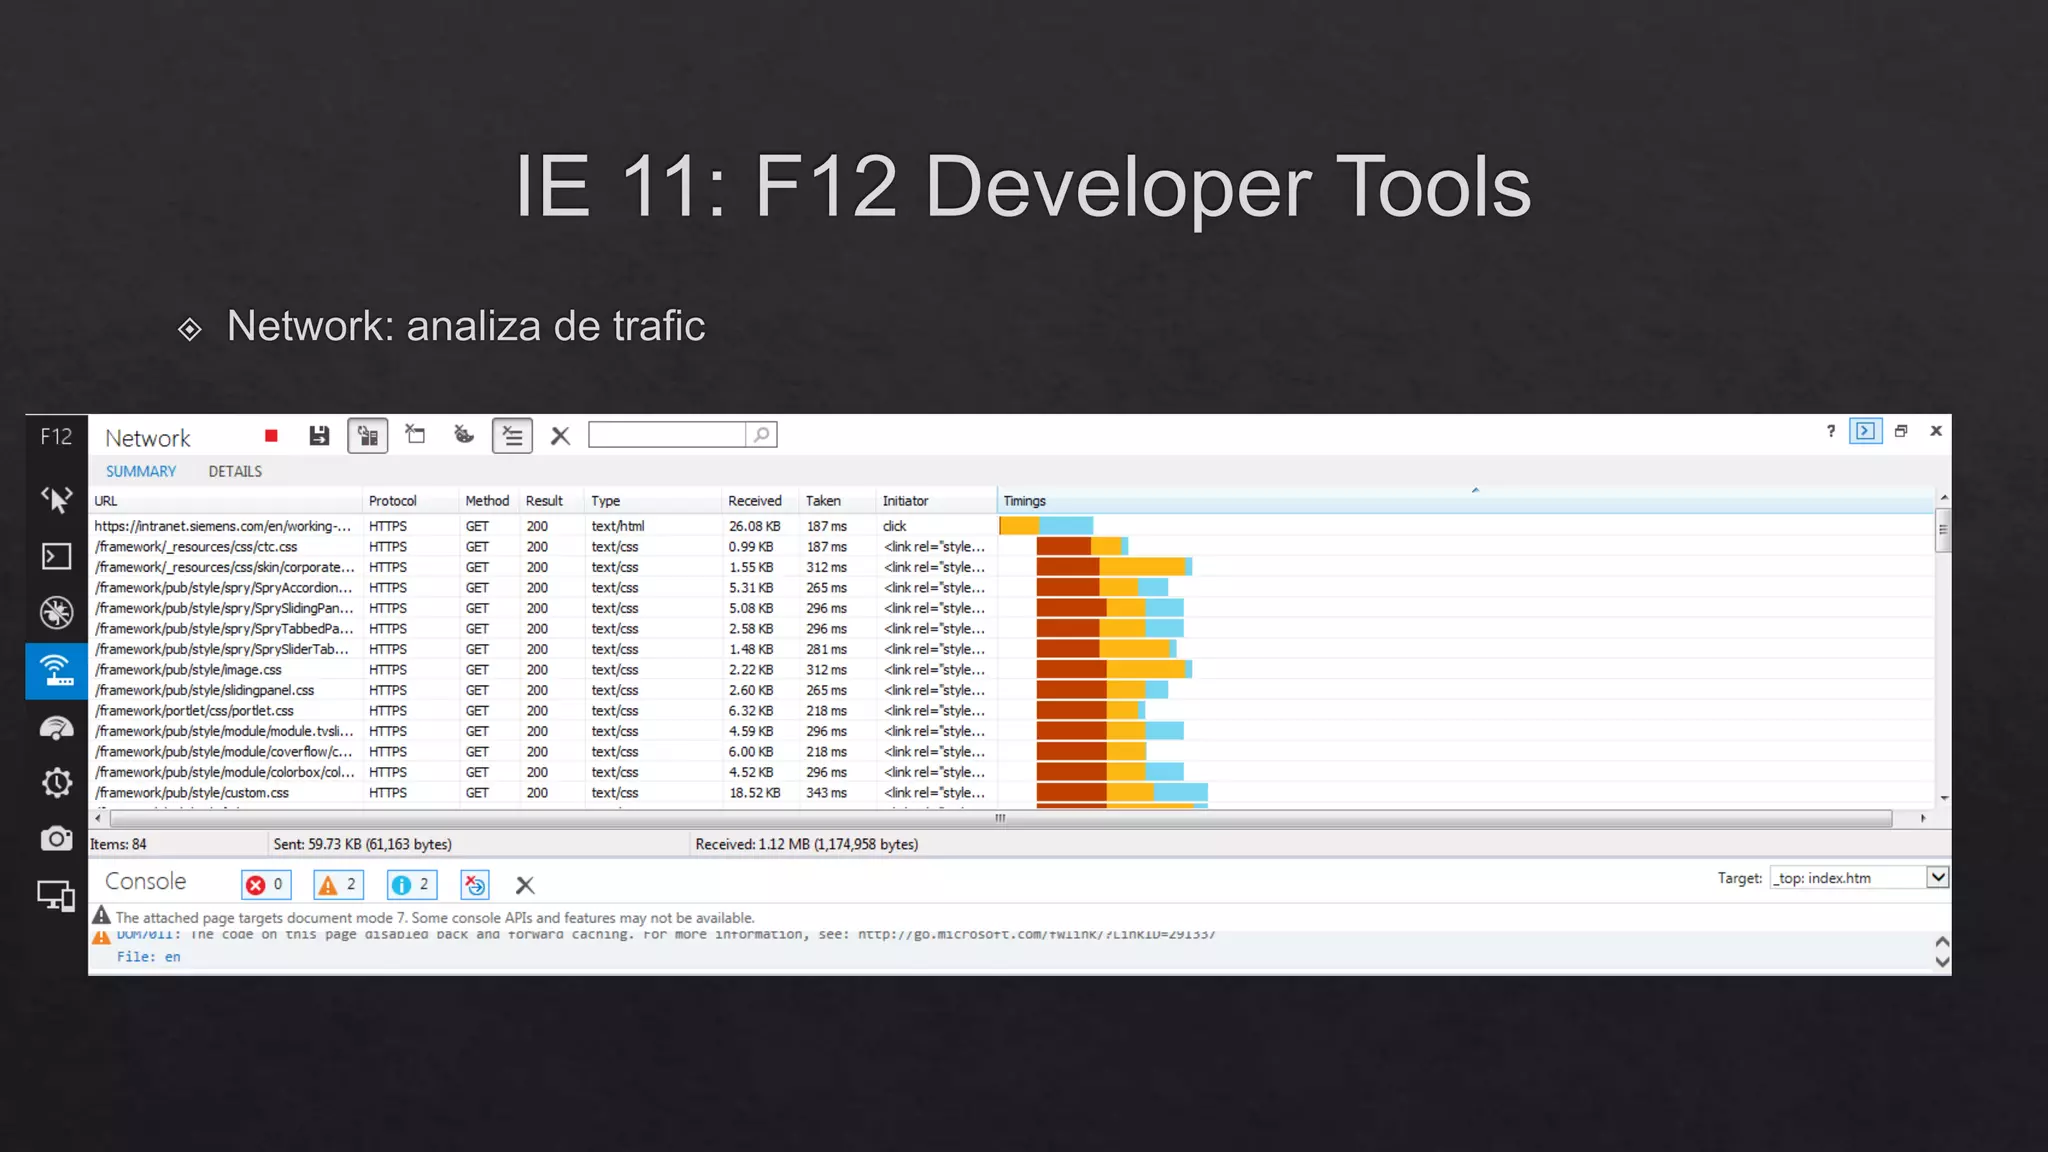Switch to the SUMMARY tab
The width and height of the screenshot is (2048, 1152).
pyautogui.click(x=141, y=472)
